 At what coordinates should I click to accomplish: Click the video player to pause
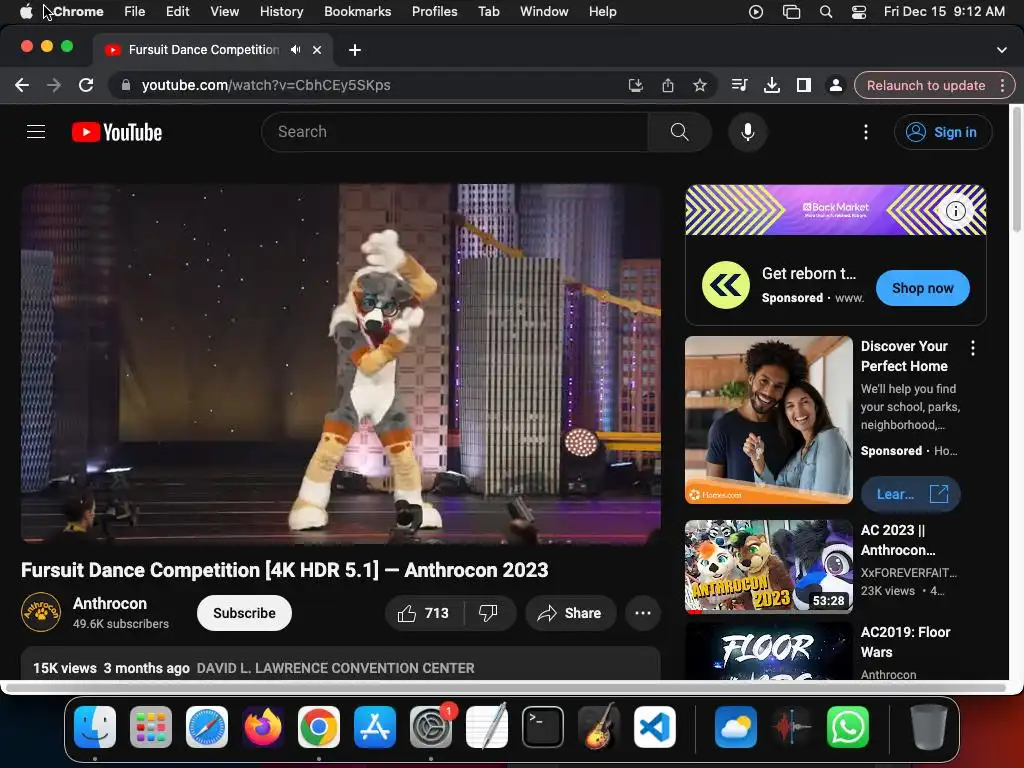click(341, 364)
